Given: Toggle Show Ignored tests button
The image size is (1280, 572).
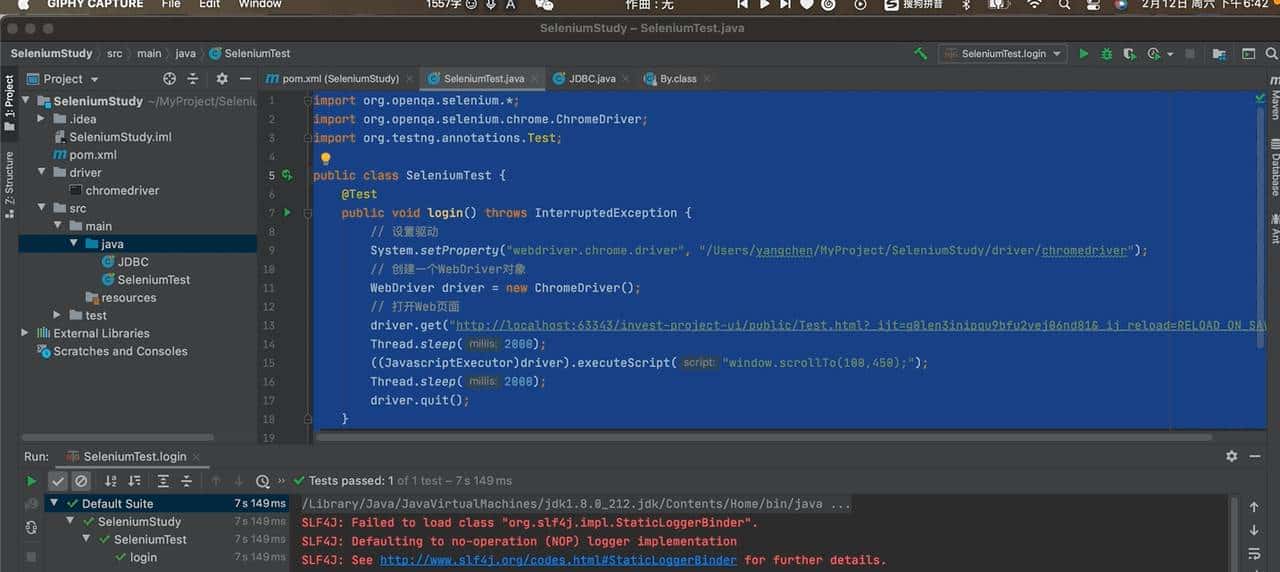Looking at the screenshot, I should [81, 481].
